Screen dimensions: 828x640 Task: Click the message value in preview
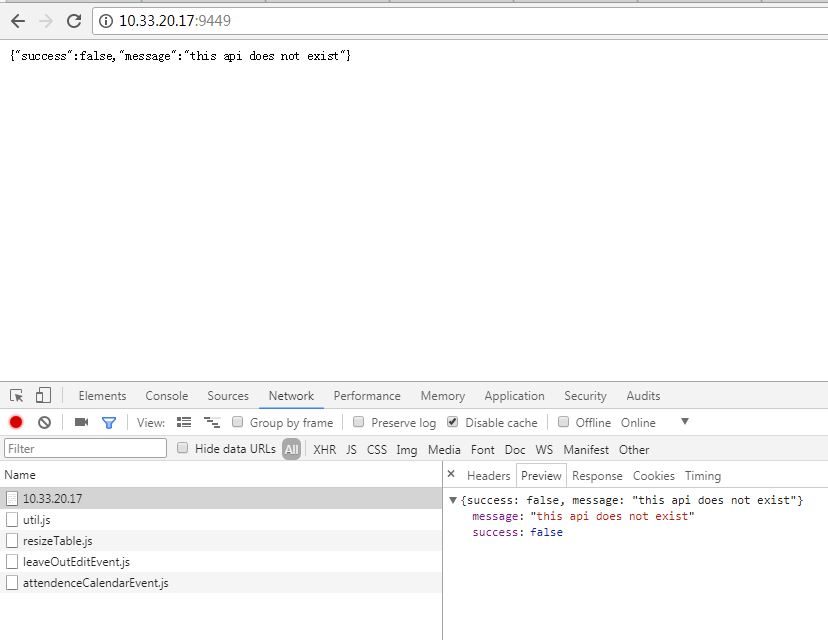click(x=613, y=516)
